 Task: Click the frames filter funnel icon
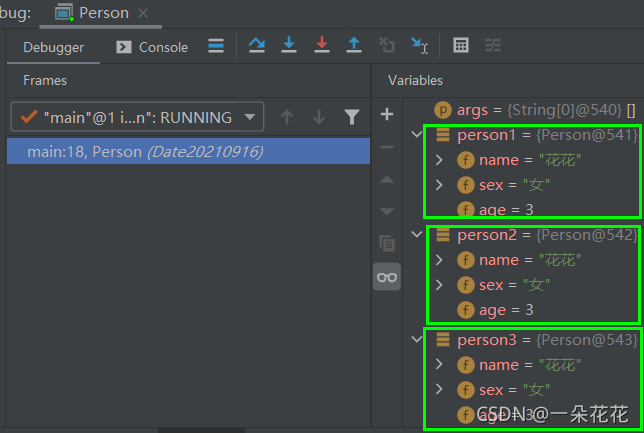[352, 117]
